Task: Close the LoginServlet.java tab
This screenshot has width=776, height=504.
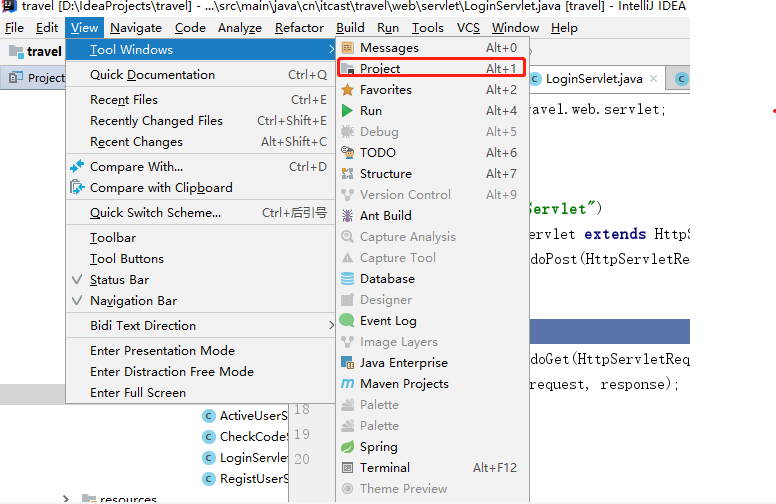Action: (653, 79)
